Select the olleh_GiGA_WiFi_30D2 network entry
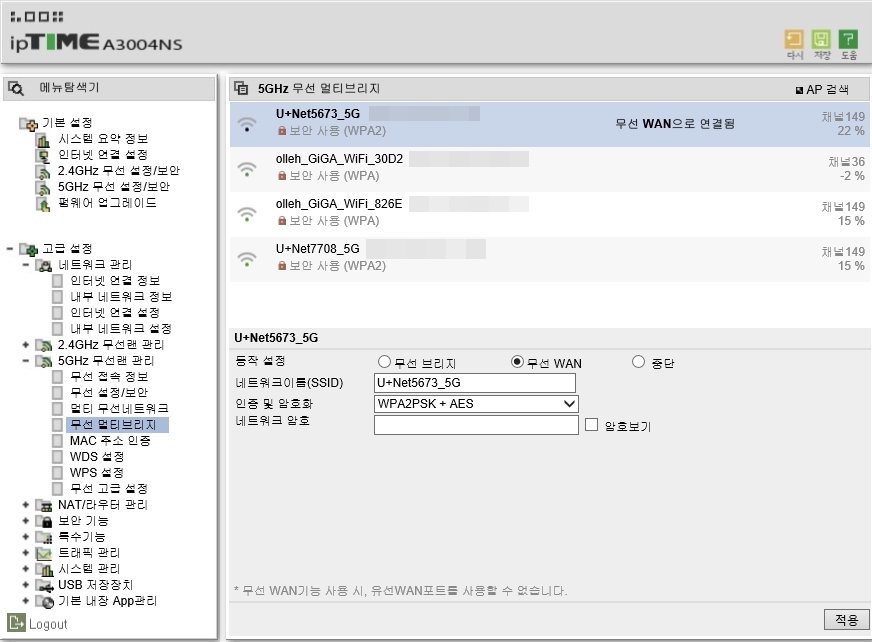Image resolution: width=872 pixels, height=642 pixels. click(549, 168)
